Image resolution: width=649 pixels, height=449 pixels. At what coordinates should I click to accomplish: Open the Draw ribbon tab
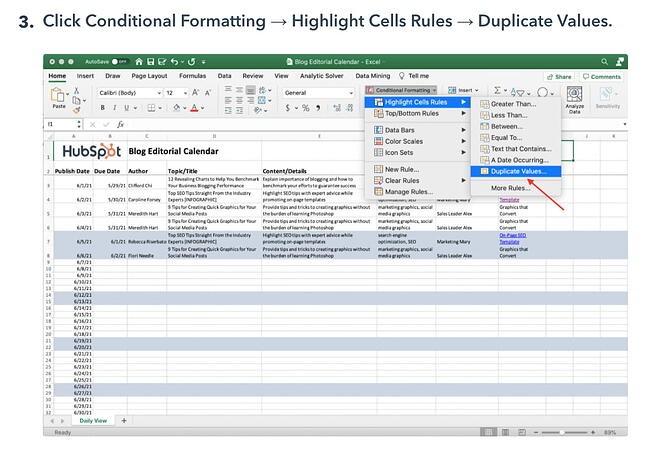click(113, 76)
